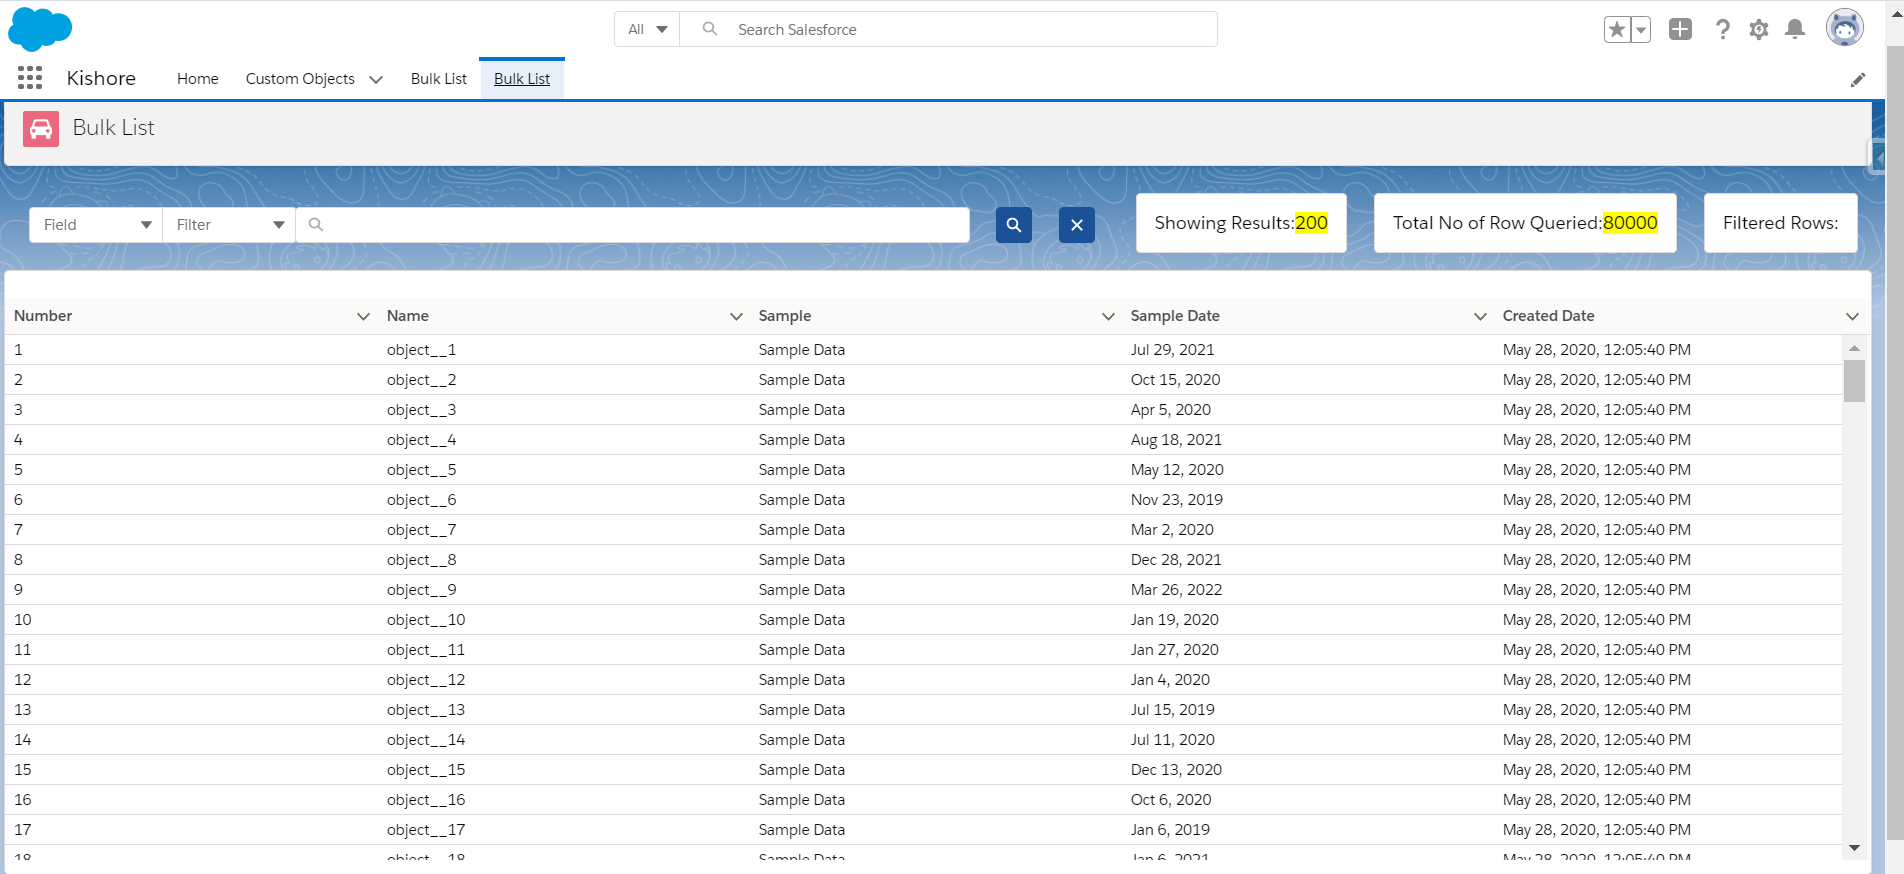Click the table scrollbar down arrow
Screen dimensions: 1904x874
(1854, 848)
